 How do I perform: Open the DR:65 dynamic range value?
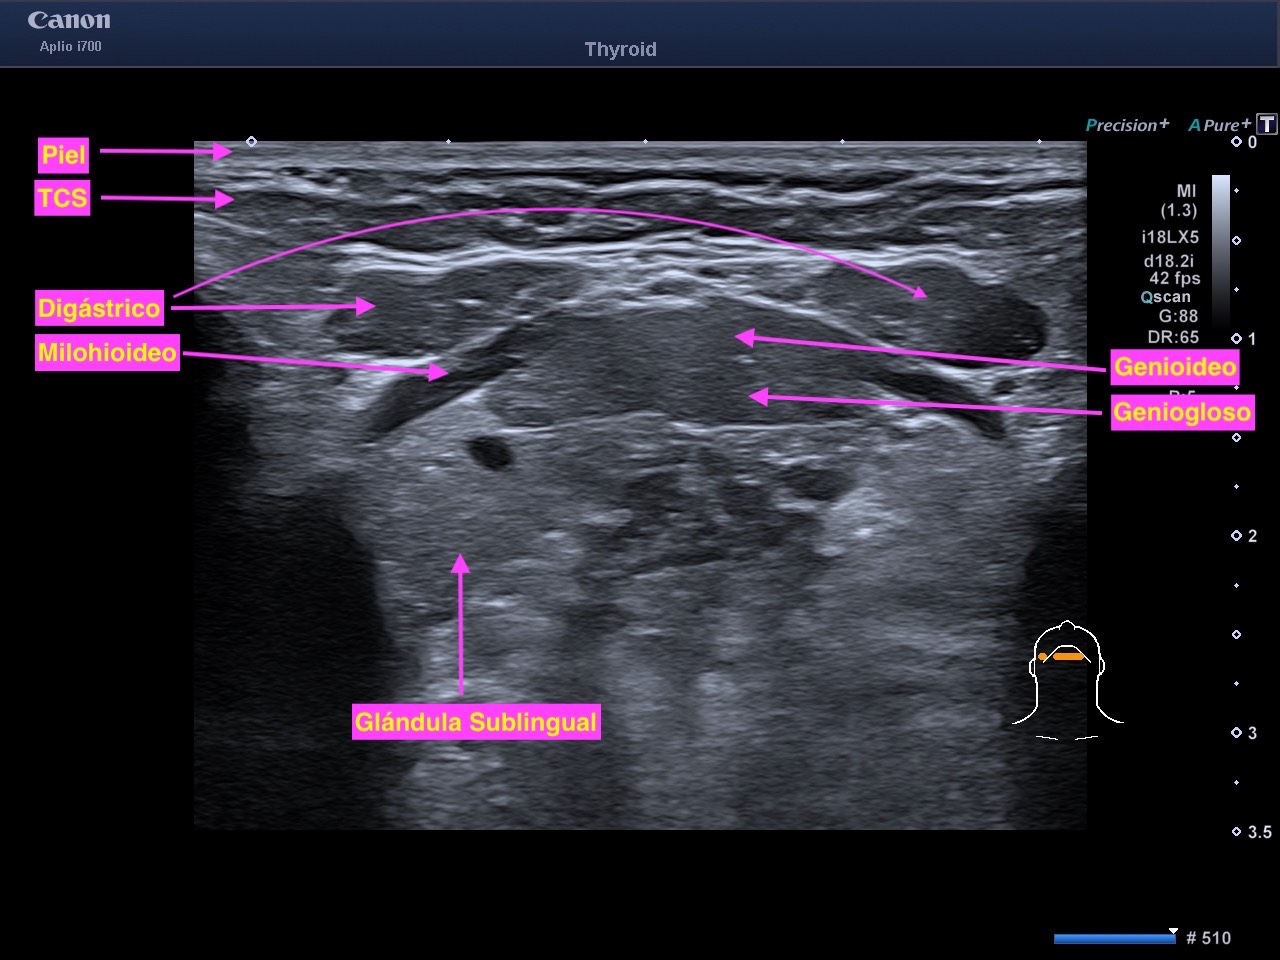point(1173,337)
